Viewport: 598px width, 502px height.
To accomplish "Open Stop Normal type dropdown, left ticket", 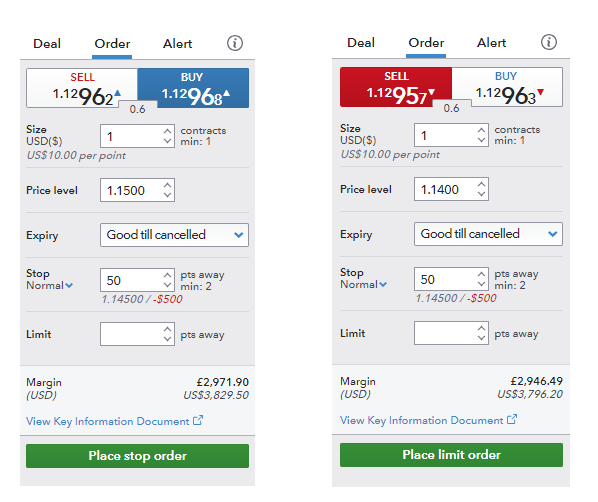I will pos(49,285).
